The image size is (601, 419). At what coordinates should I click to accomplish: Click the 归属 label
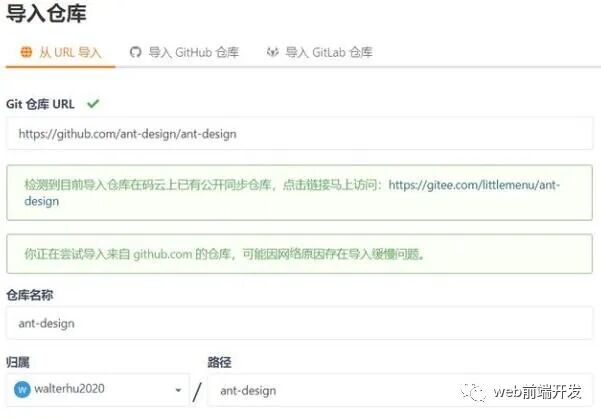tap(18, 362)
